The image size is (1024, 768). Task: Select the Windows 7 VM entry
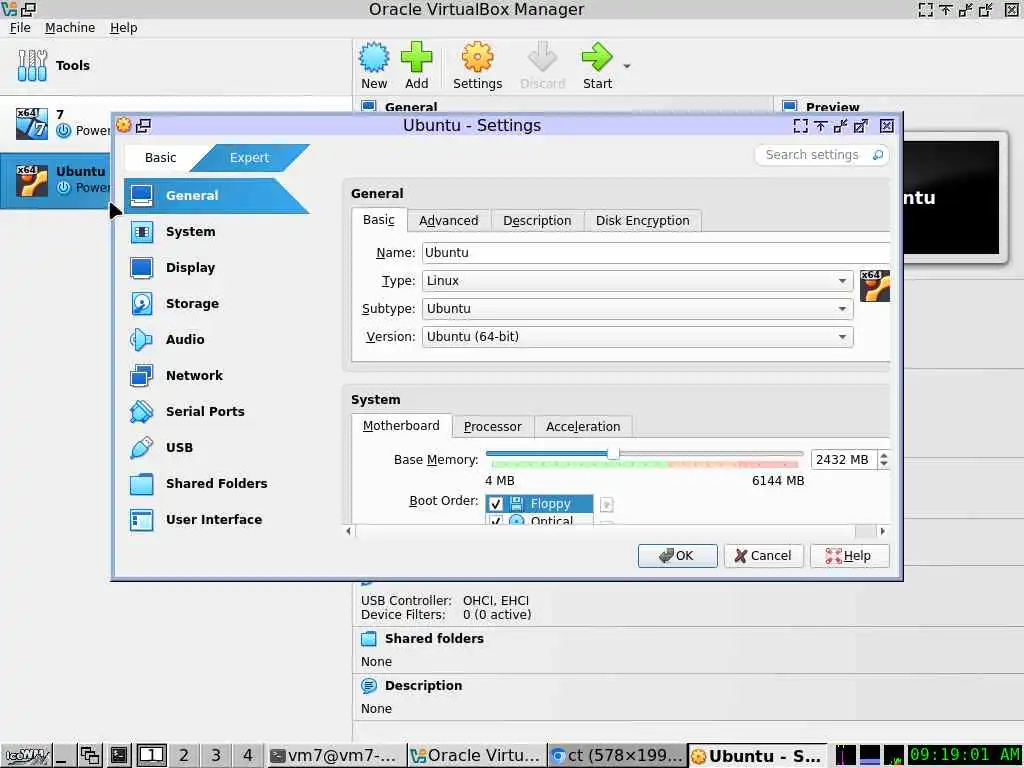click(x=57, y=123)
